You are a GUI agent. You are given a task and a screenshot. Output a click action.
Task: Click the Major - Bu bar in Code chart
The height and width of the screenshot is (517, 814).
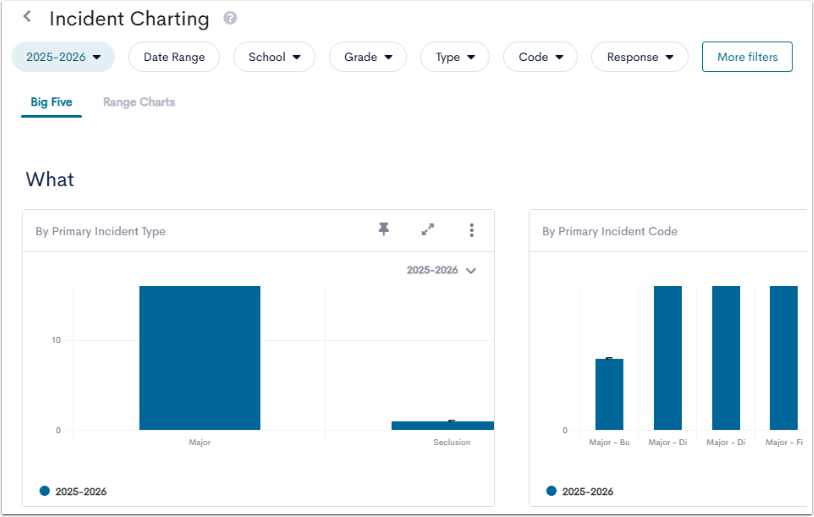point(609,394)
